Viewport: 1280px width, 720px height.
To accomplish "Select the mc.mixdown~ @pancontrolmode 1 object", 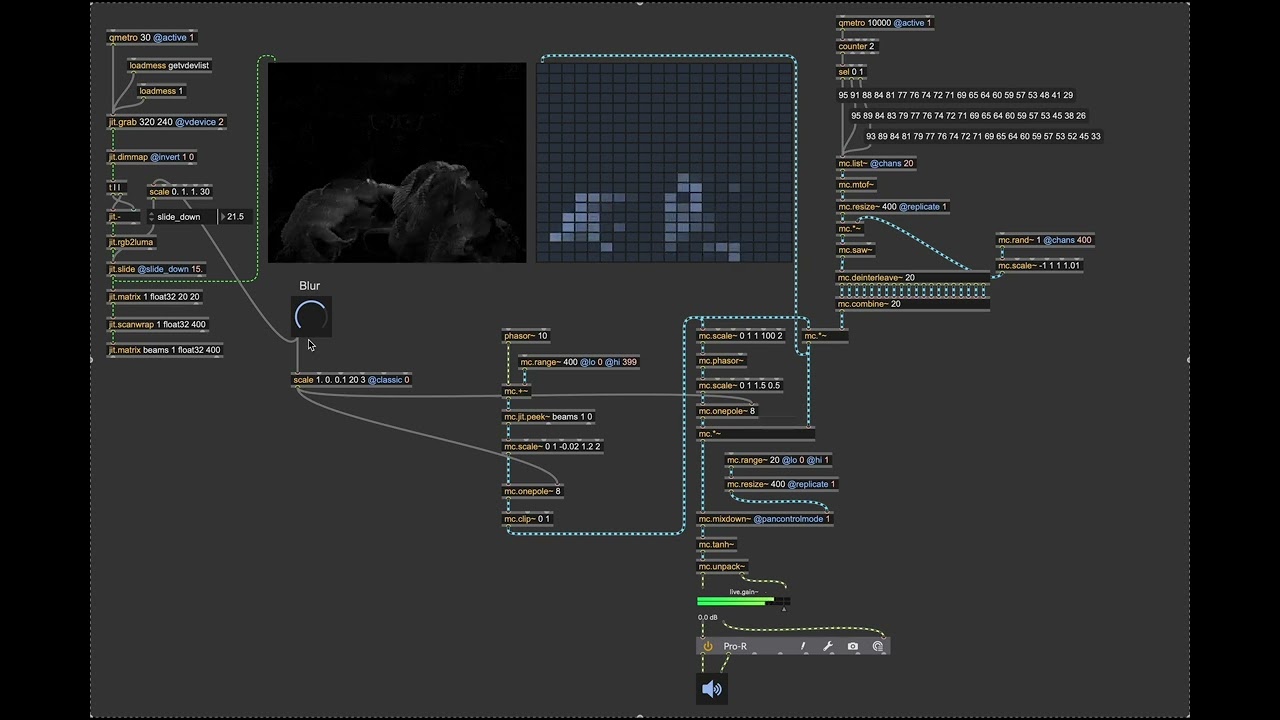I will coord(764,519).
